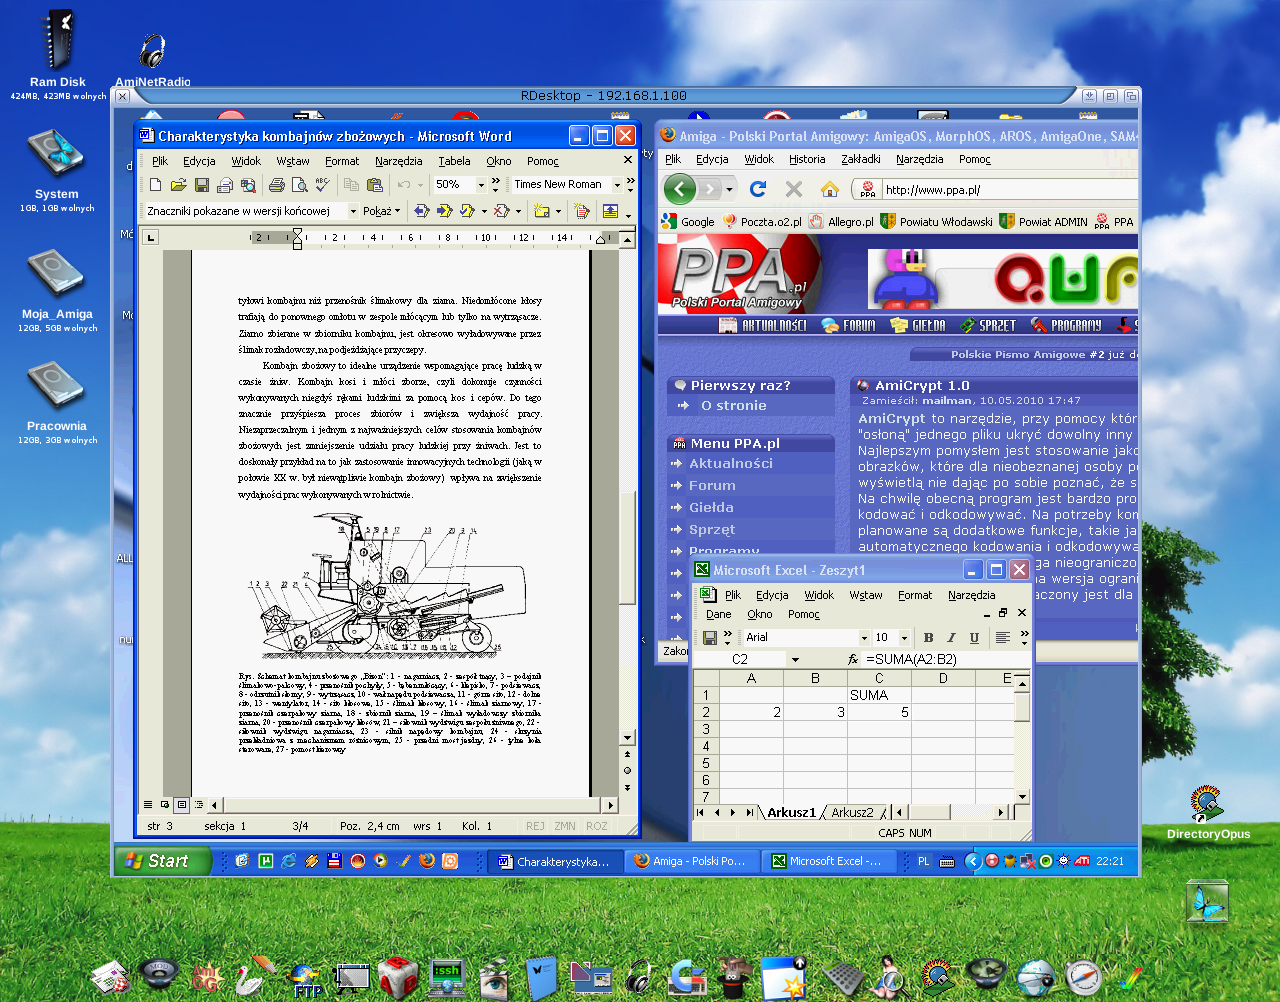Click the Start button in the remote desktop
This screenshot has height=1002, width=1280.
pos(163,861)
